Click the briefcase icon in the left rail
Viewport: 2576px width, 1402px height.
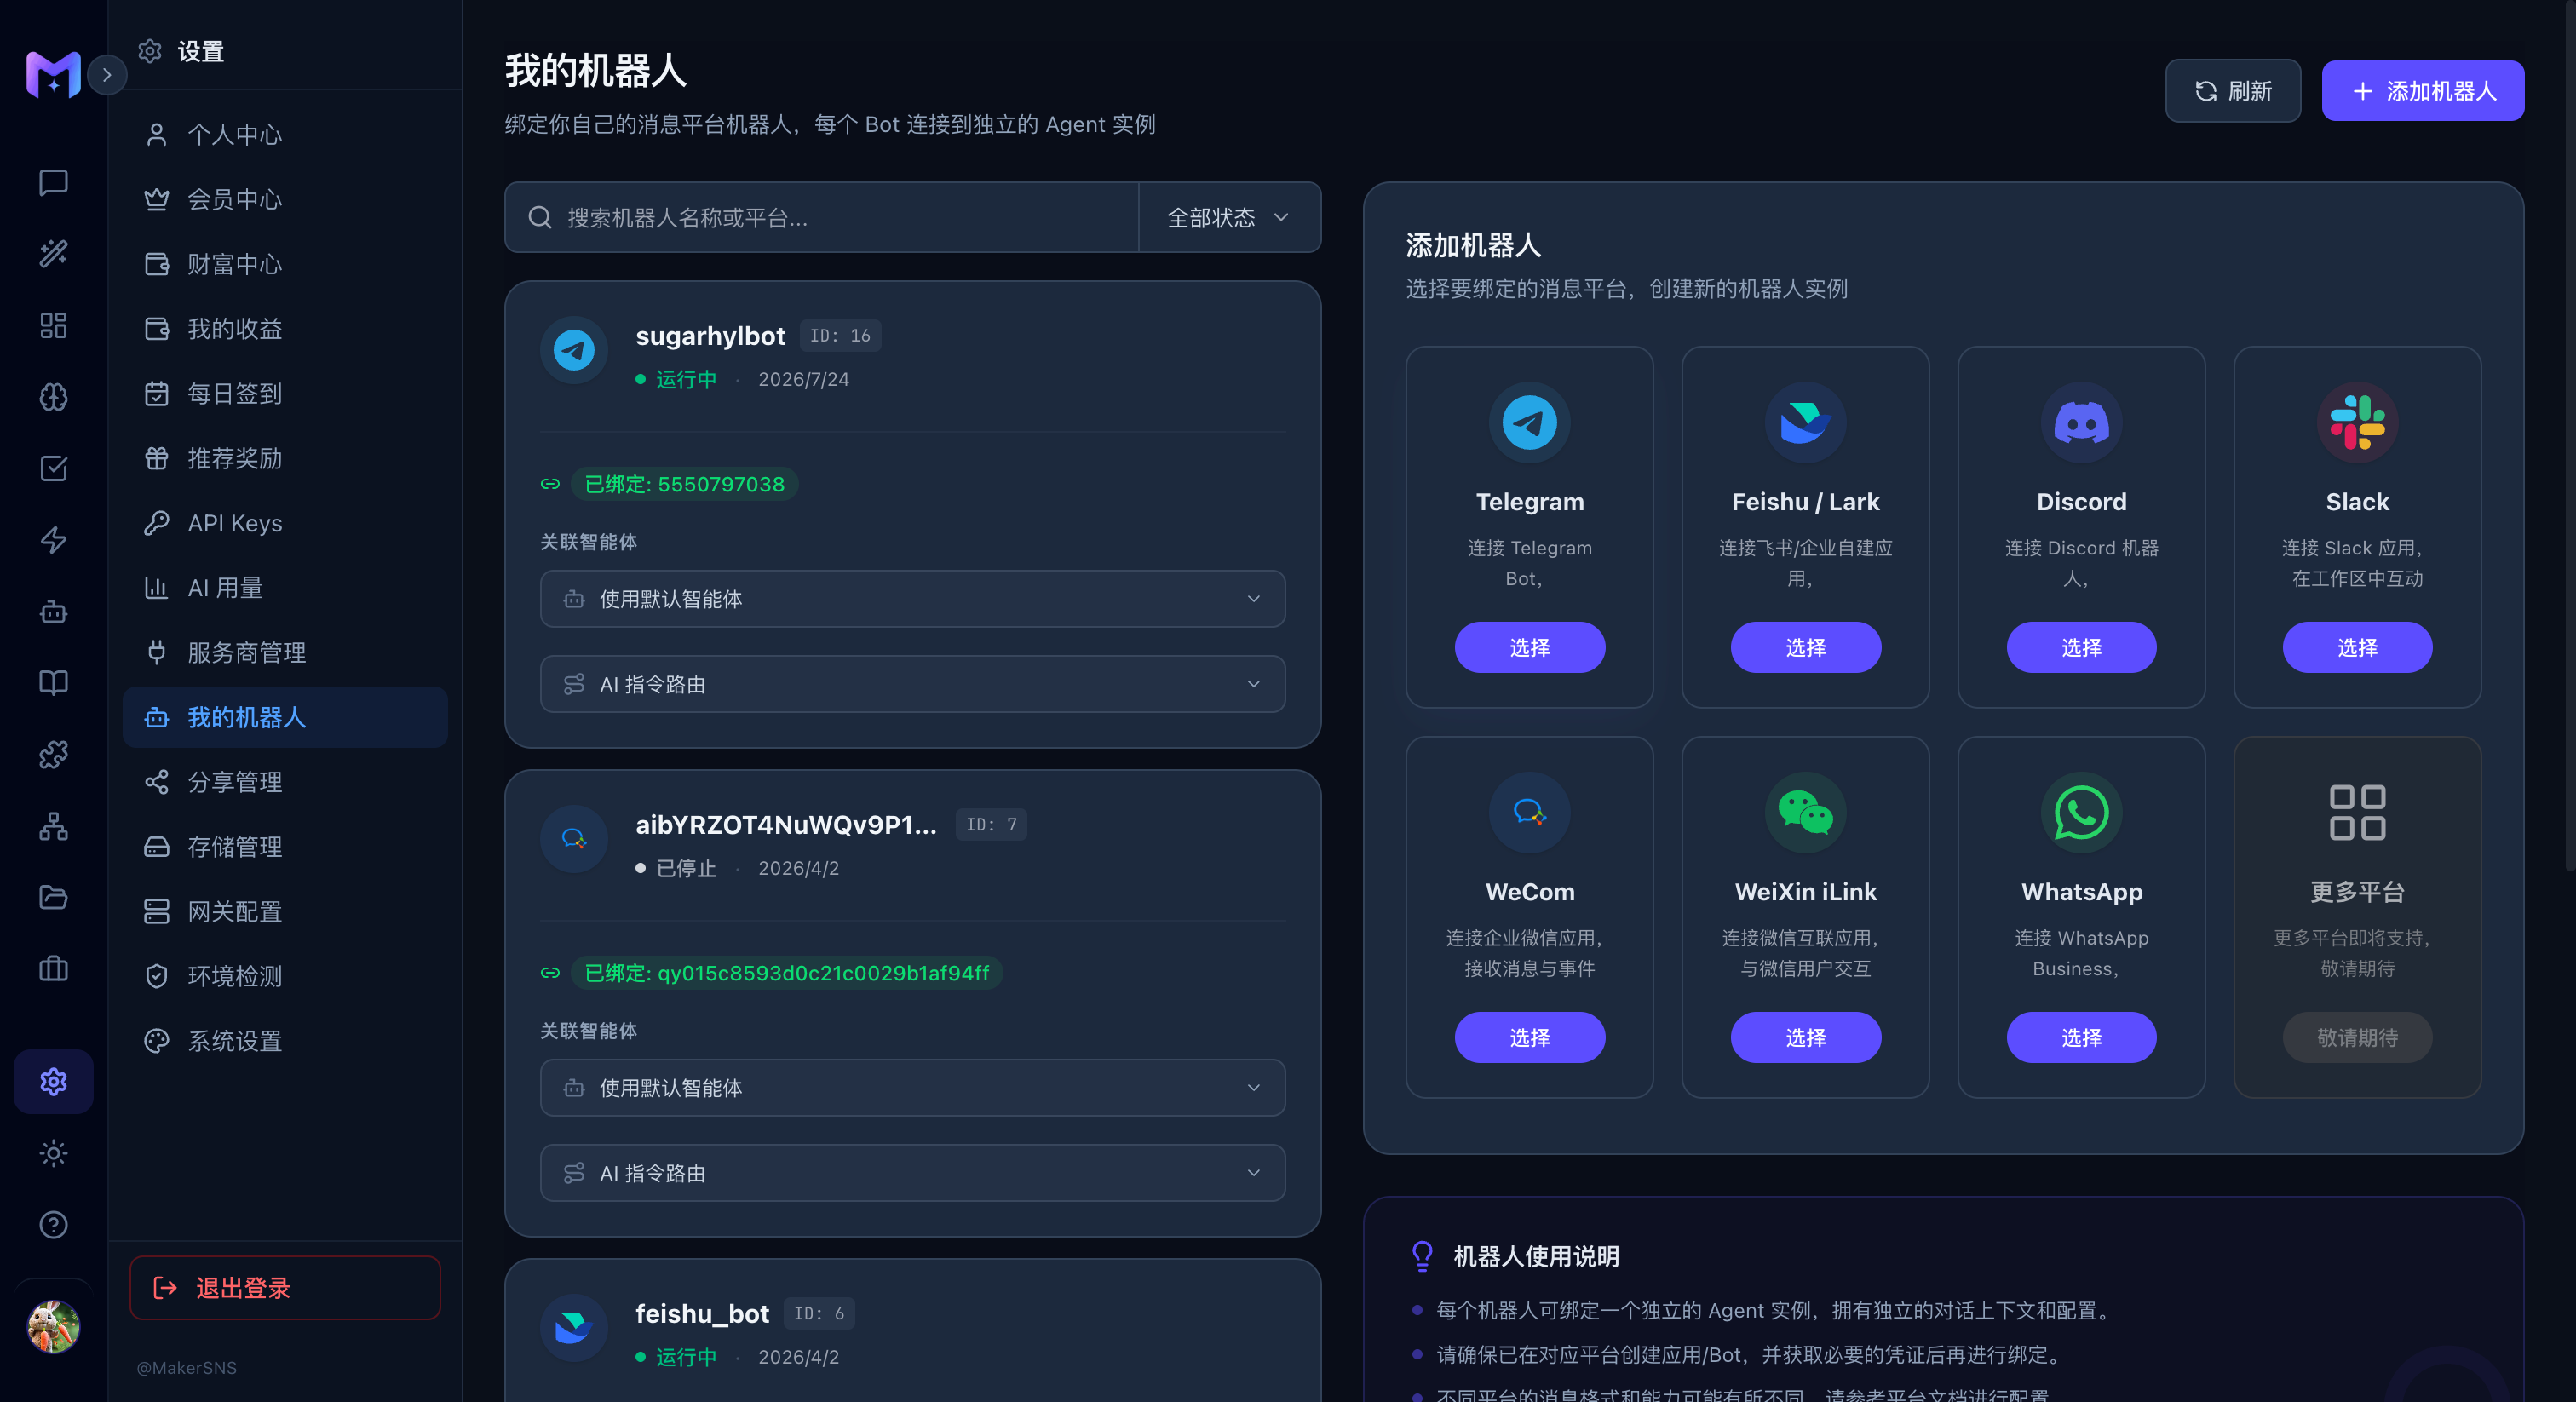(53, 969)
